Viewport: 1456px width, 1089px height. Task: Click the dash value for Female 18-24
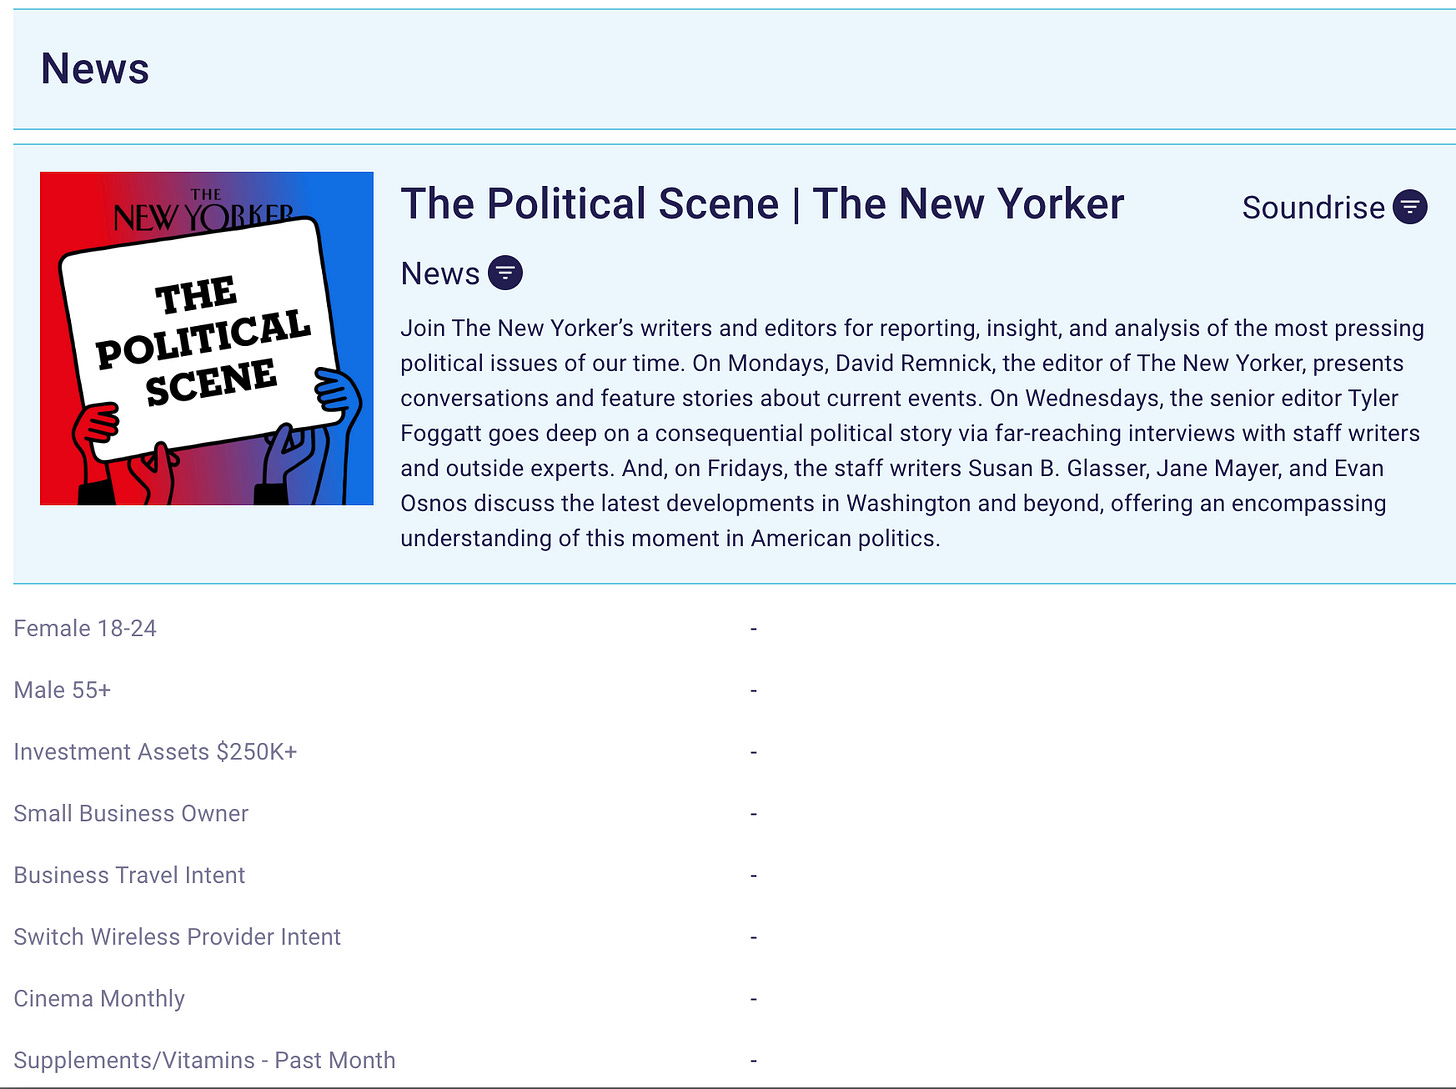[754, 629]
